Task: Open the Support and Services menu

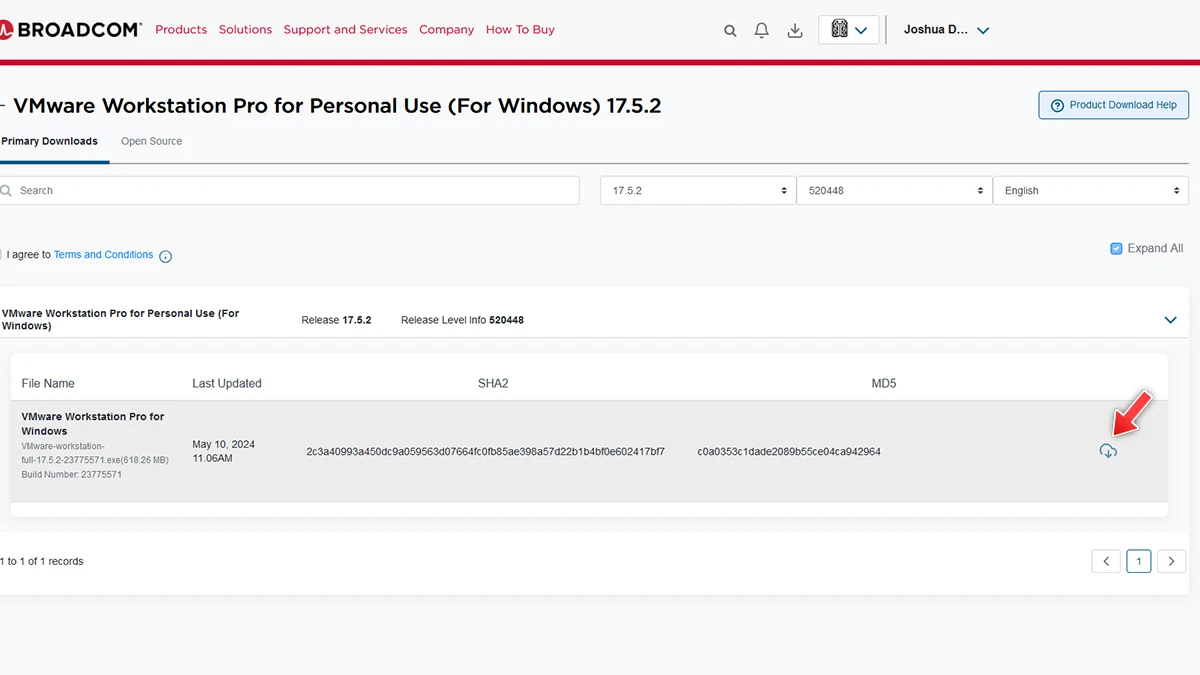Action: point(345,30)
